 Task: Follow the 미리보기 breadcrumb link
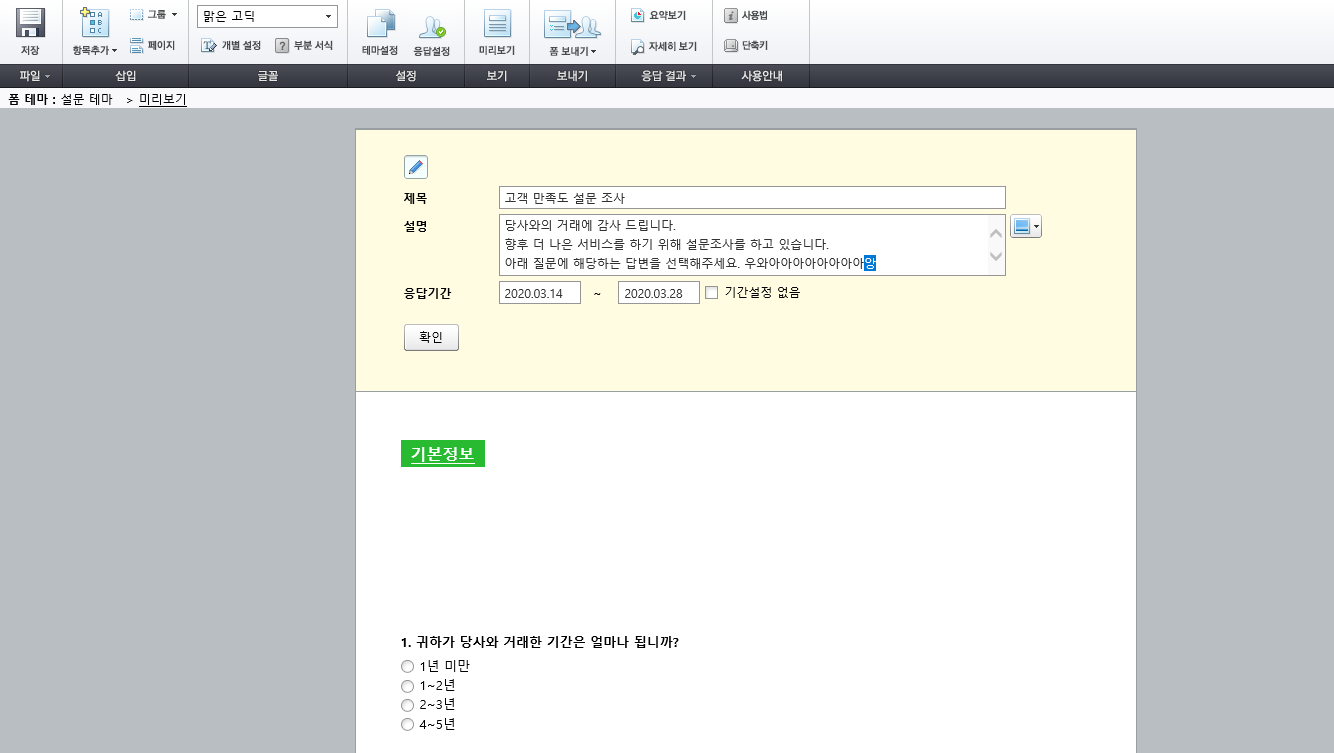(x=163, y=99)
